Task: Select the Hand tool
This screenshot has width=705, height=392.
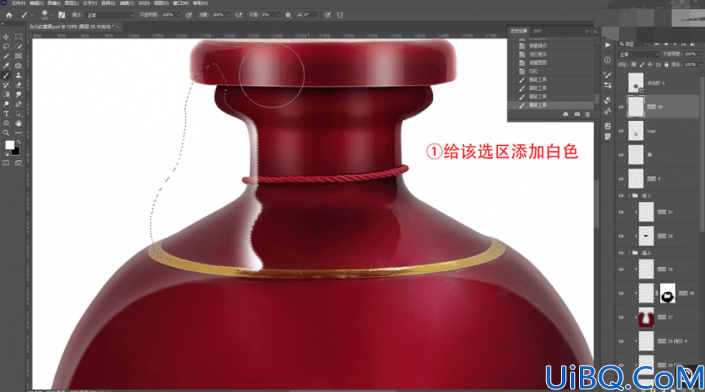Action: point(18,123)
